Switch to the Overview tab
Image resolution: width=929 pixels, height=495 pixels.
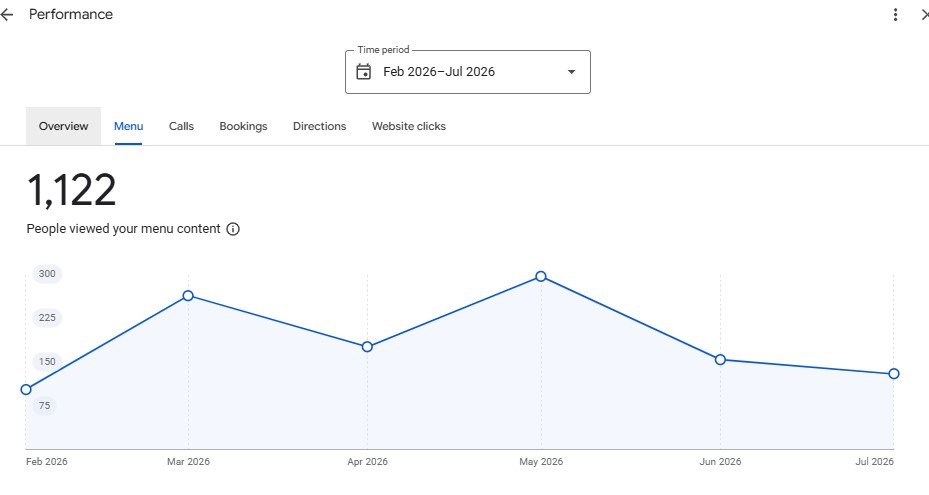coord(63,126)
